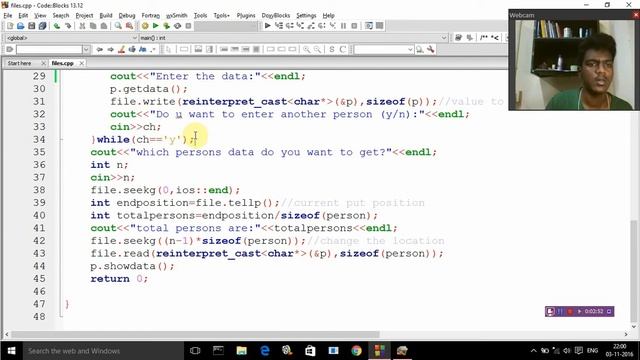The height and width of the screenshot is (360, 640).
Task: Run the program with green arrow
Action: point(156,26)
